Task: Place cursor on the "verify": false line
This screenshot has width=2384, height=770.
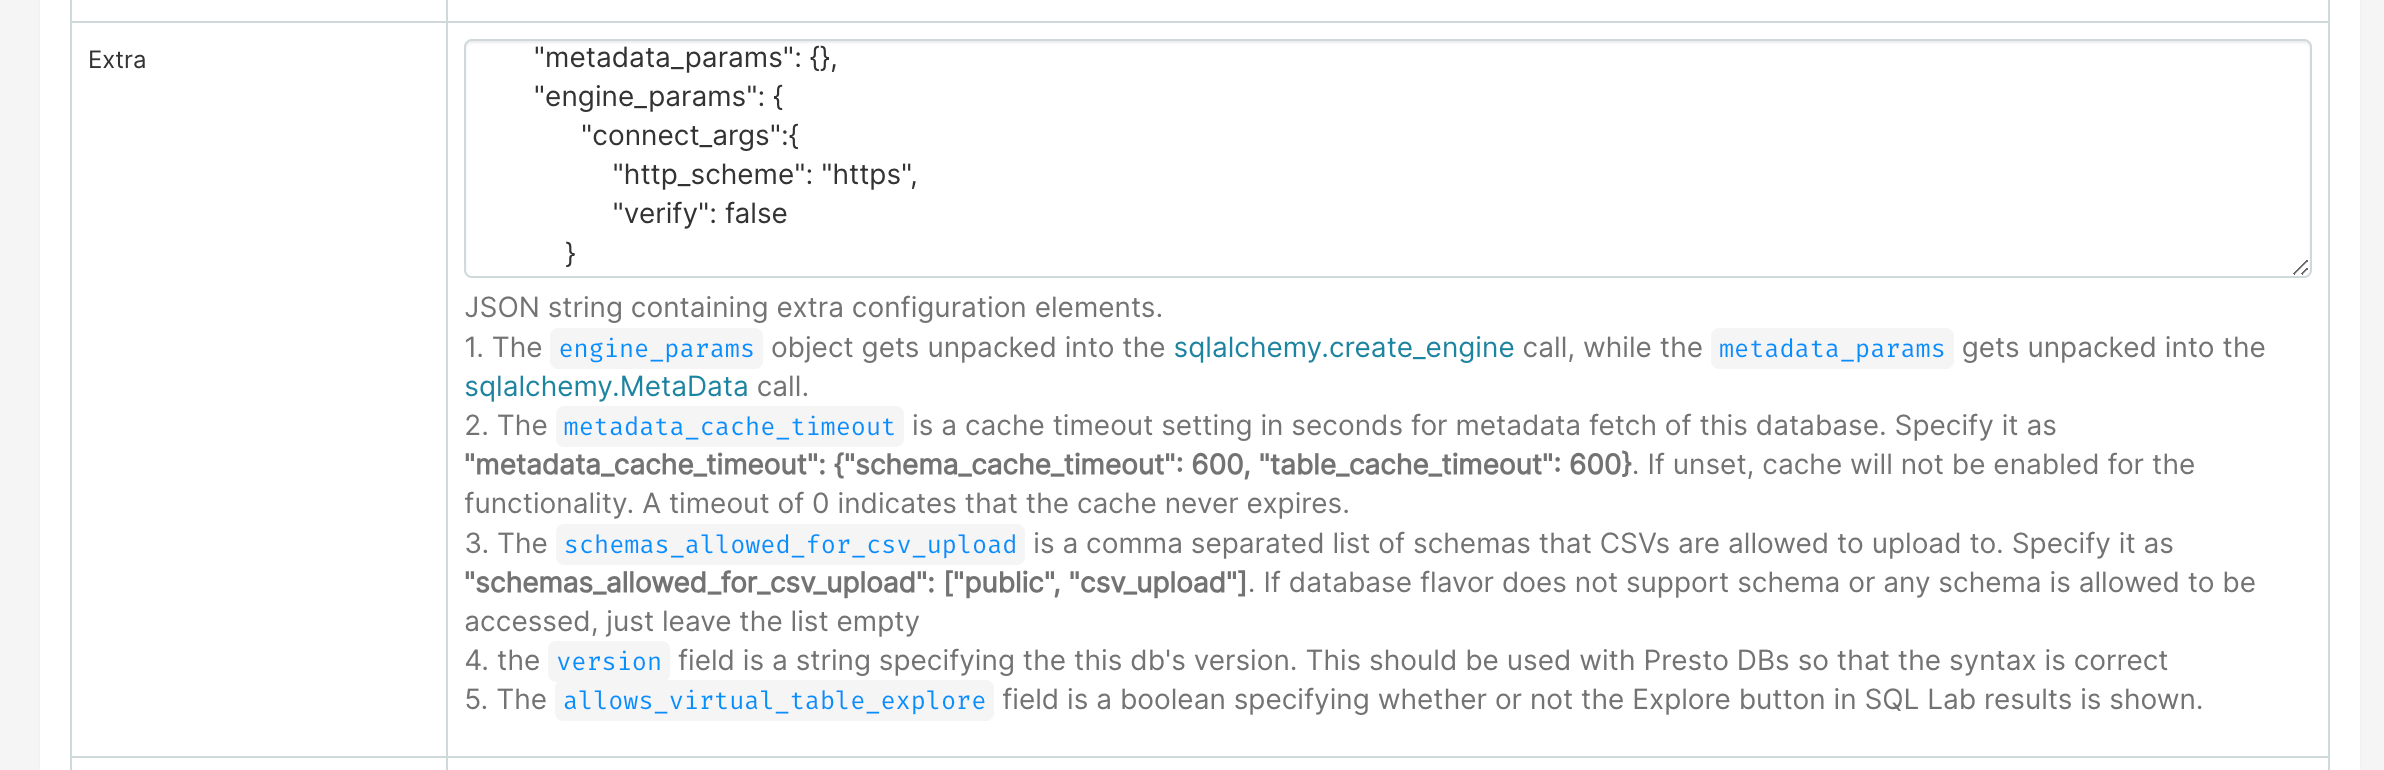Action: coord(700,214)
